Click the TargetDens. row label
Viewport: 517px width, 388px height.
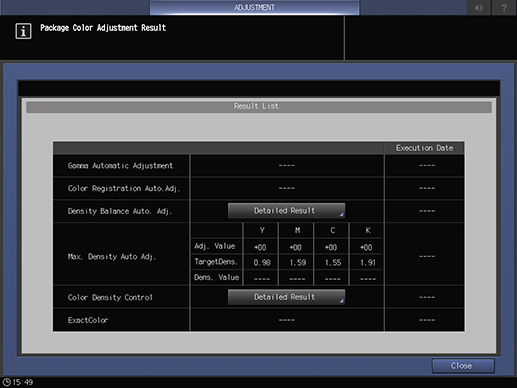[216, 262]
